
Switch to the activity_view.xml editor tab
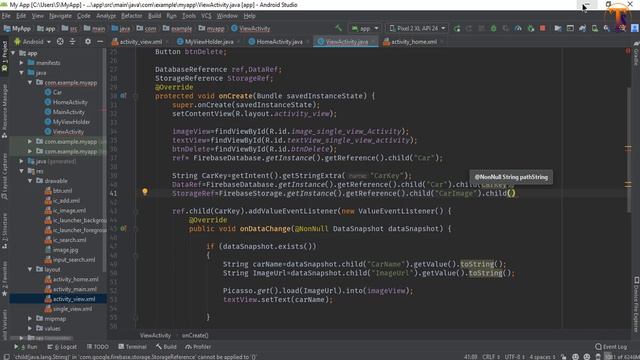click(141, 42)
